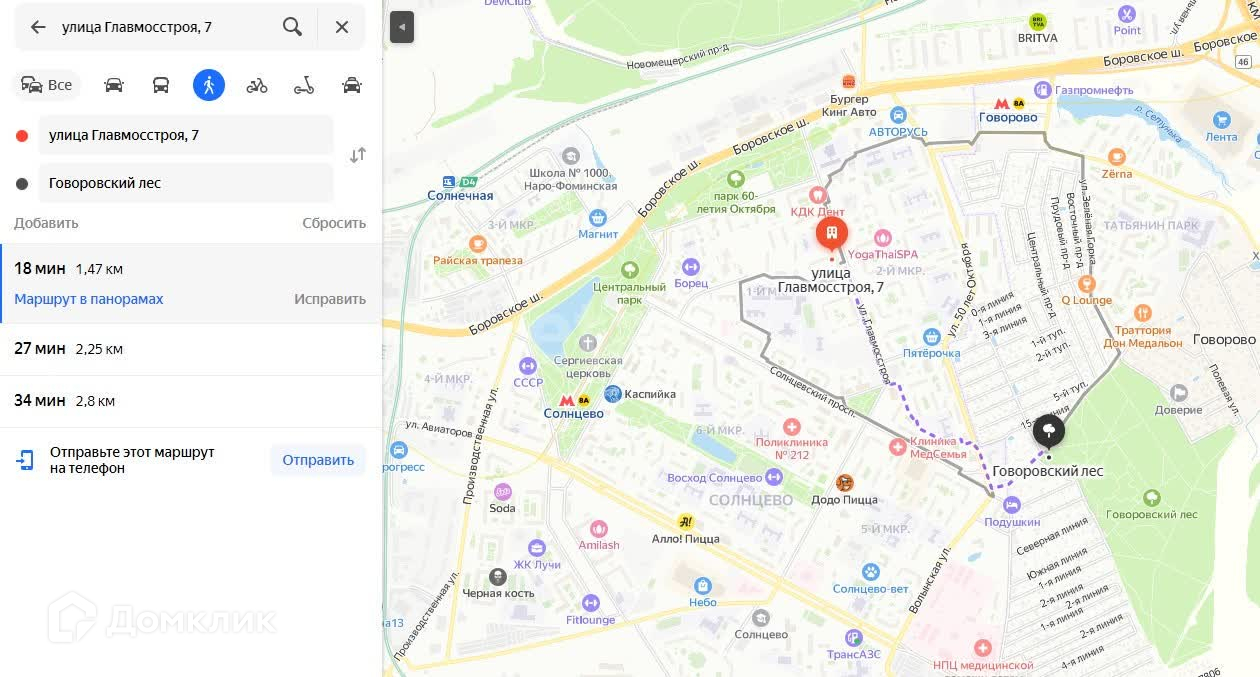Open the BRITVA barbershop marker
The height and width of the screenshot is (677, 1260).
click(1038, 21)
